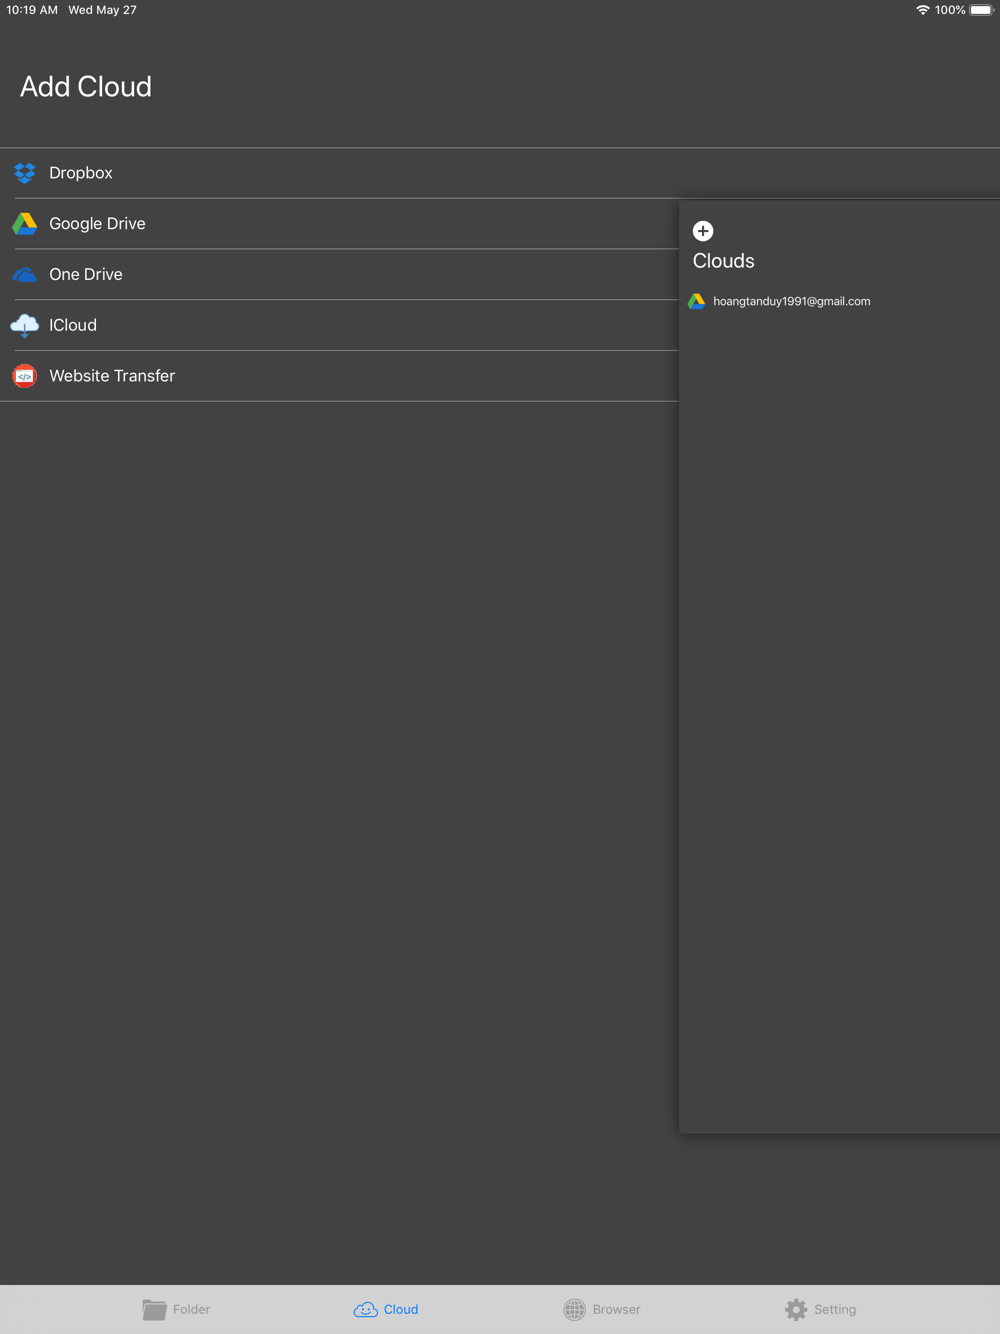Switch to the Browser tab label

point(616,1309)
